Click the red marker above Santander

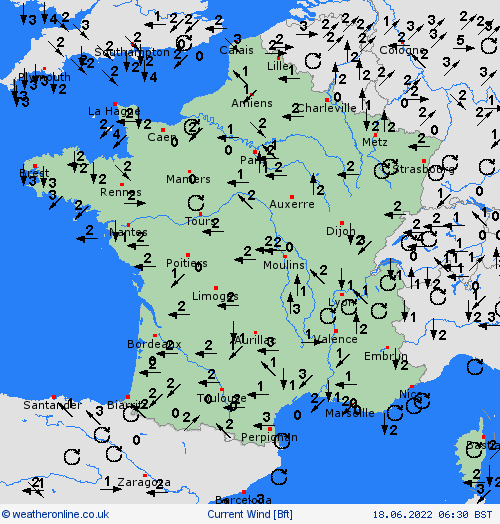[x=54, y=397]
